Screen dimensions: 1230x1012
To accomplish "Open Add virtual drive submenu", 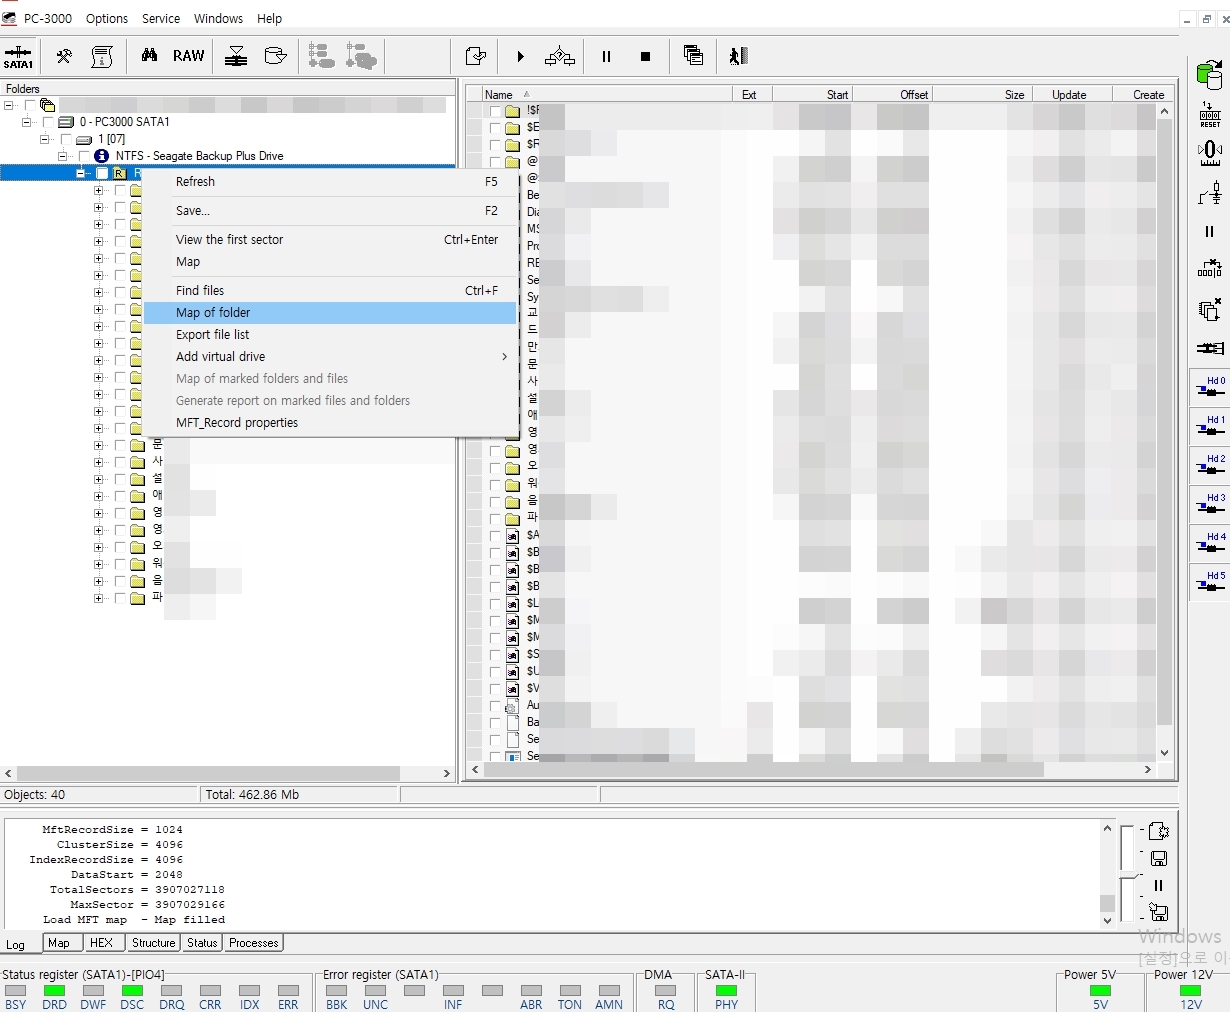I will click(330, 357).
